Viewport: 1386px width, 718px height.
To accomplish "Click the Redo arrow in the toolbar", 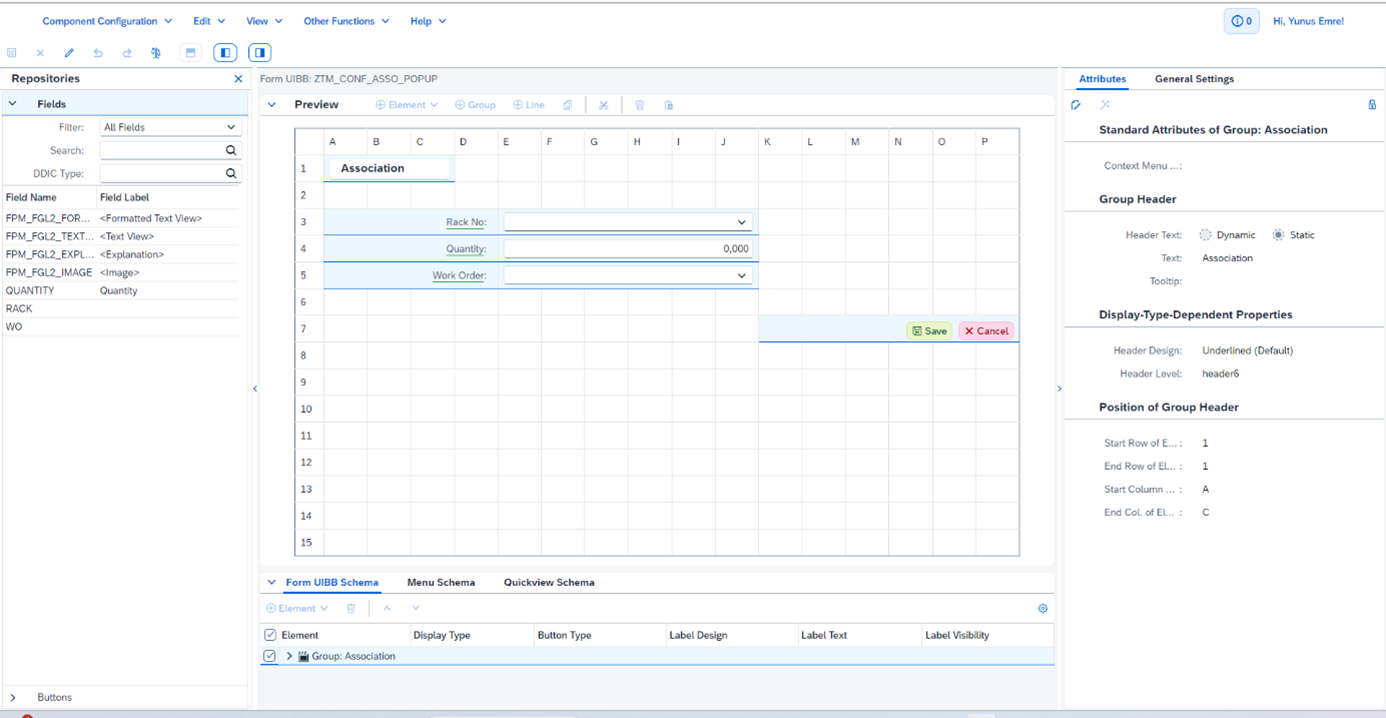I will pos(126,52).
